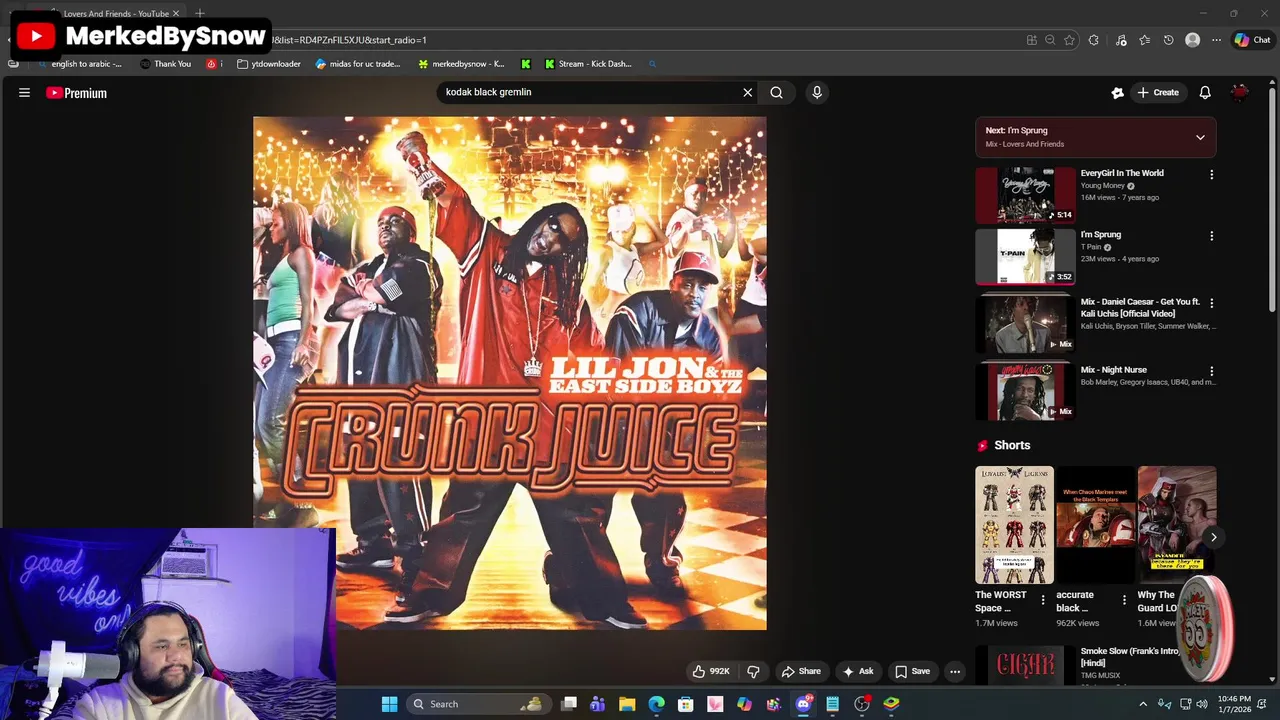Open File Explorer from the taskbar
The height and width of the screenshot is (720, 1280).
(627, 704)
